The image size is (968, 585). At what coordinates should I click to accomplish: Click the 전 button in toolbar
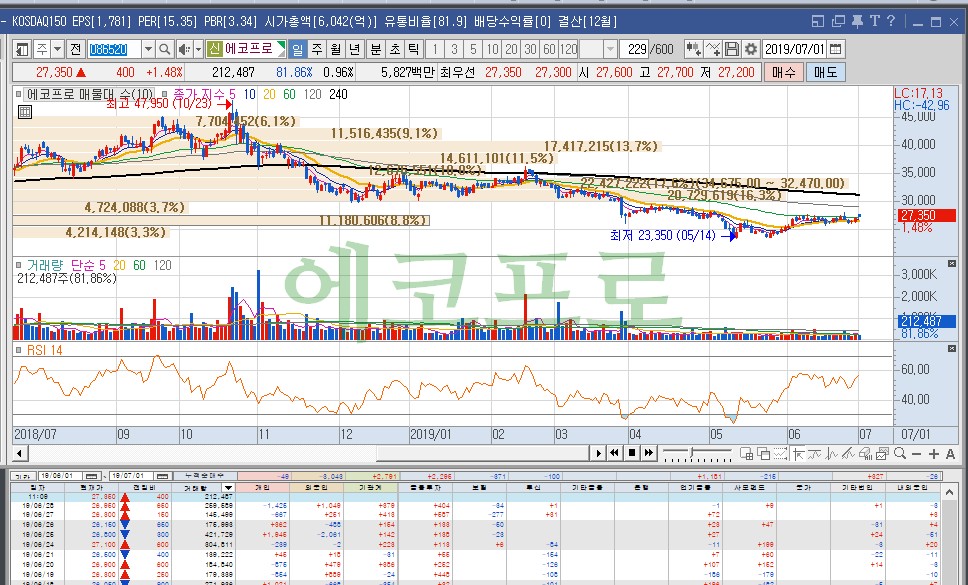[x=75, y=49]
